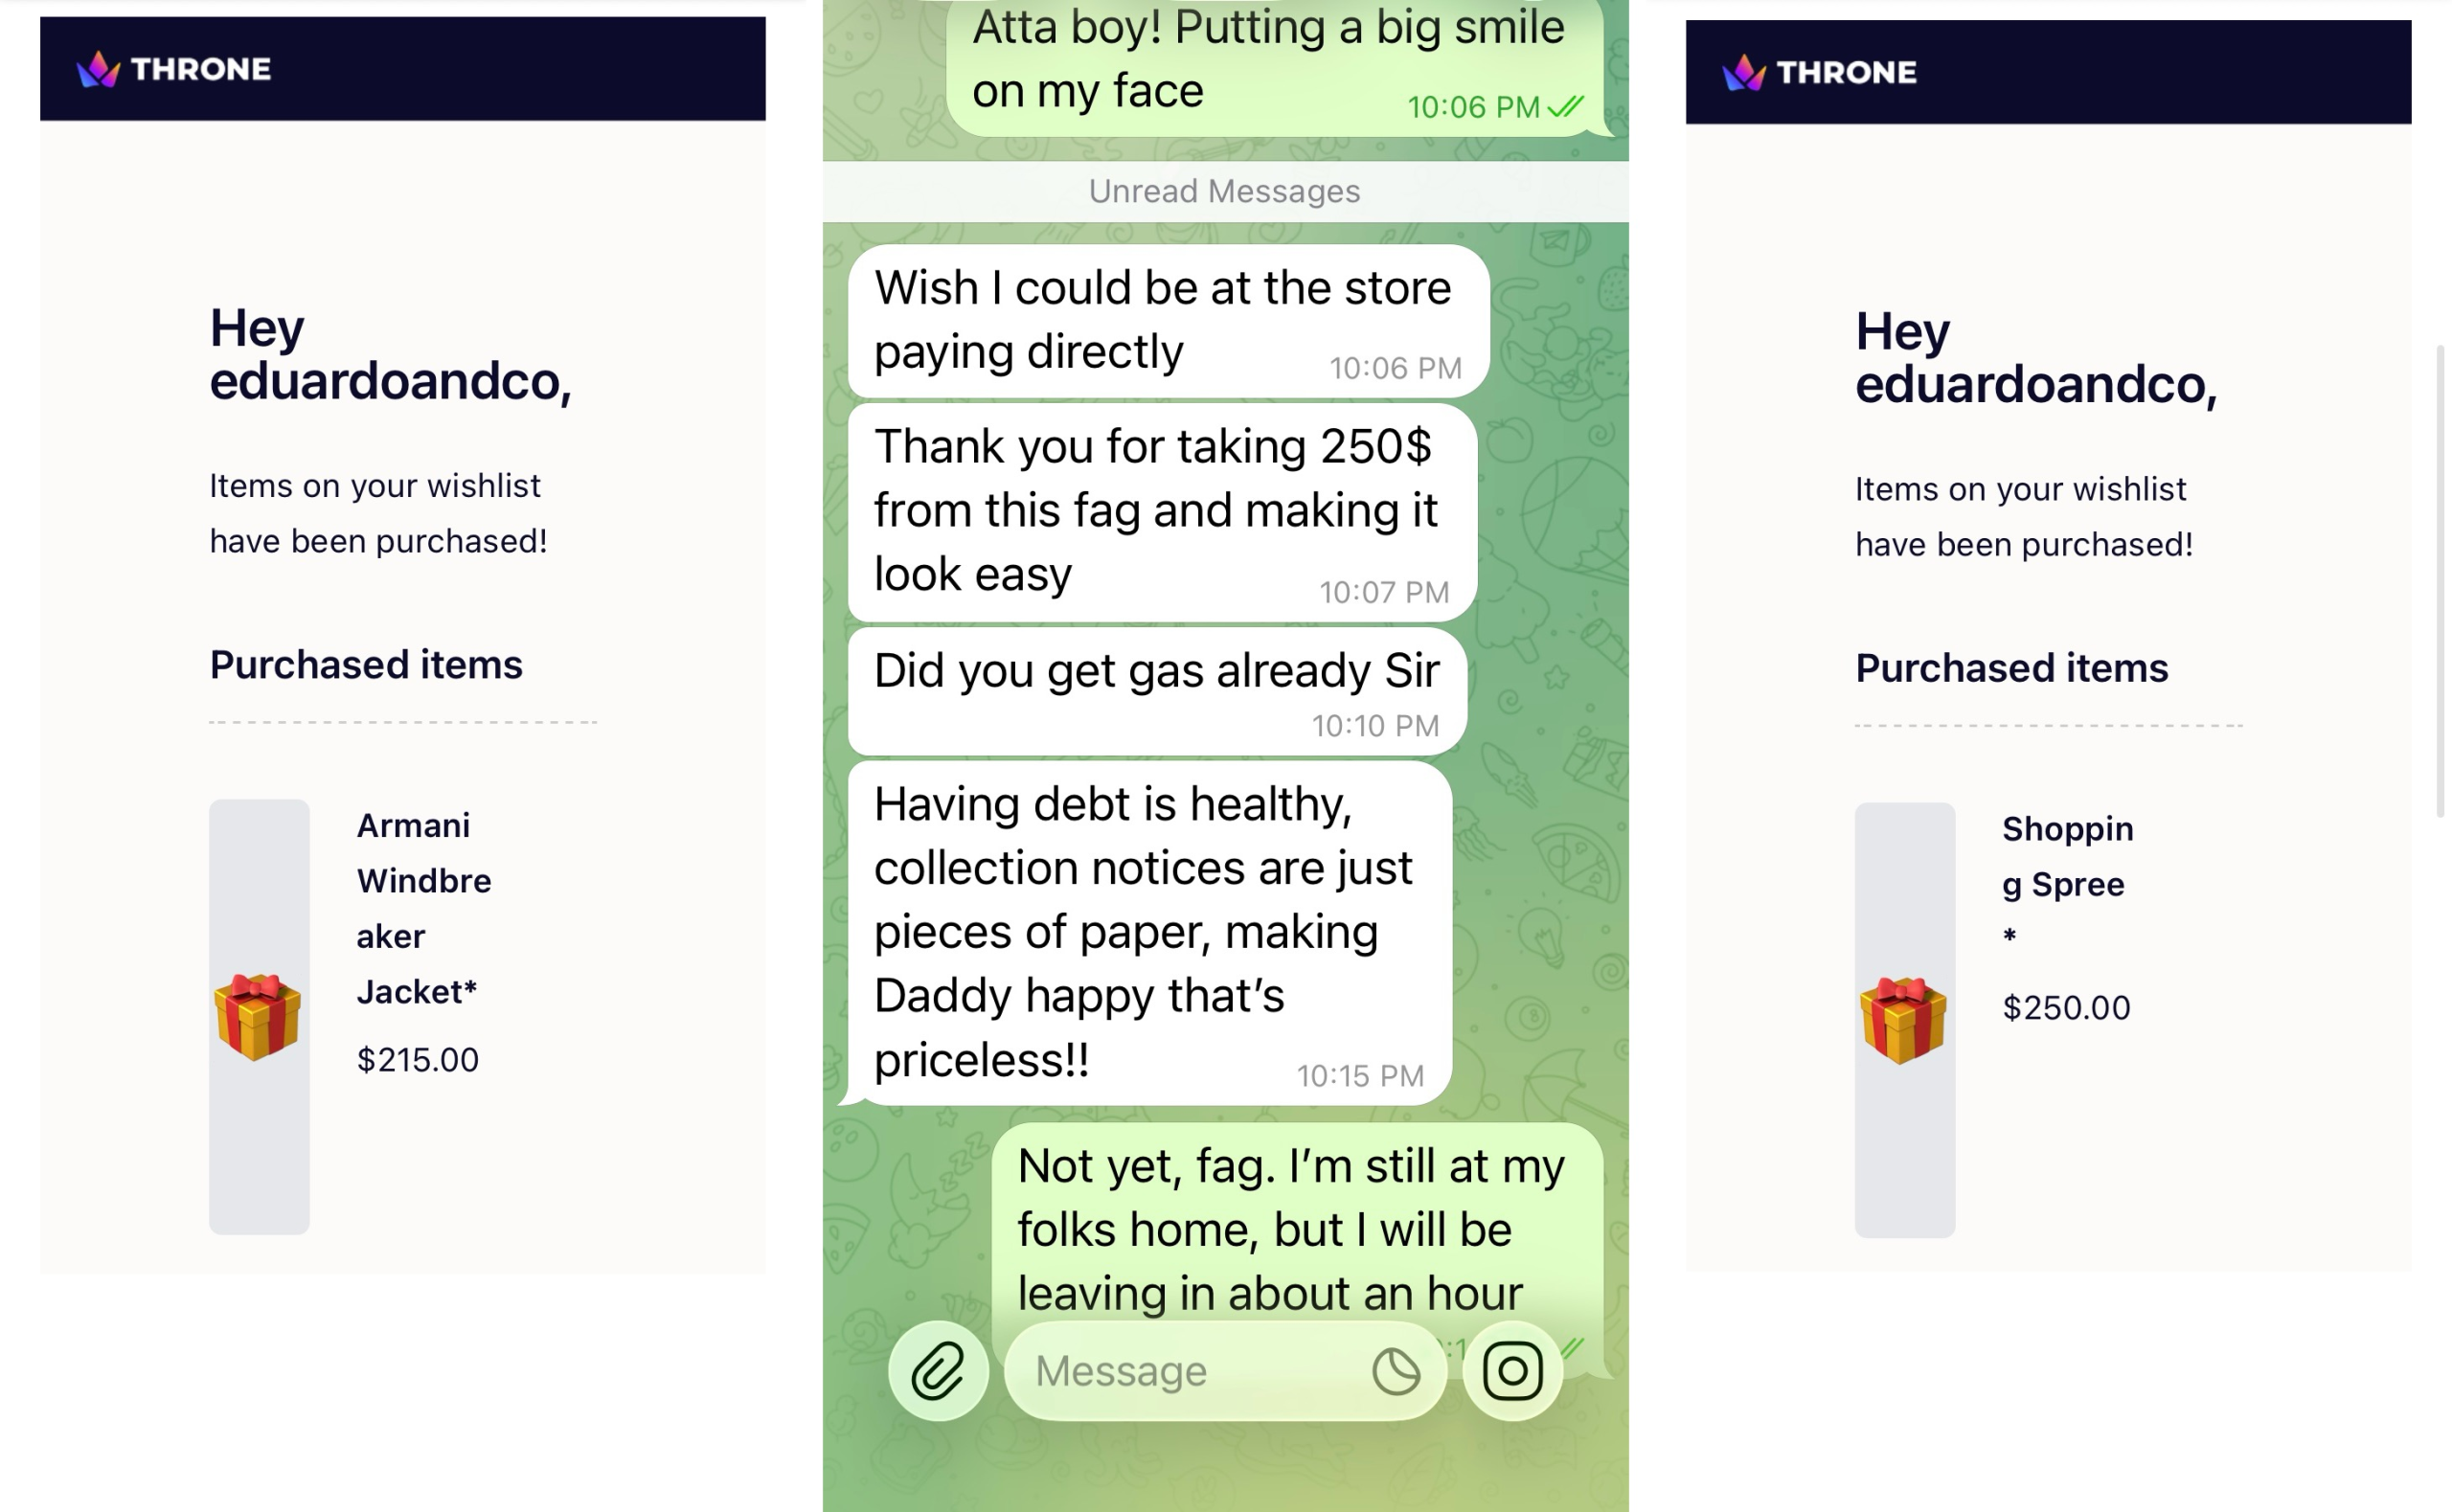Click the left email's Purchased items heading

pyautogui.click(x=366, y=665)
